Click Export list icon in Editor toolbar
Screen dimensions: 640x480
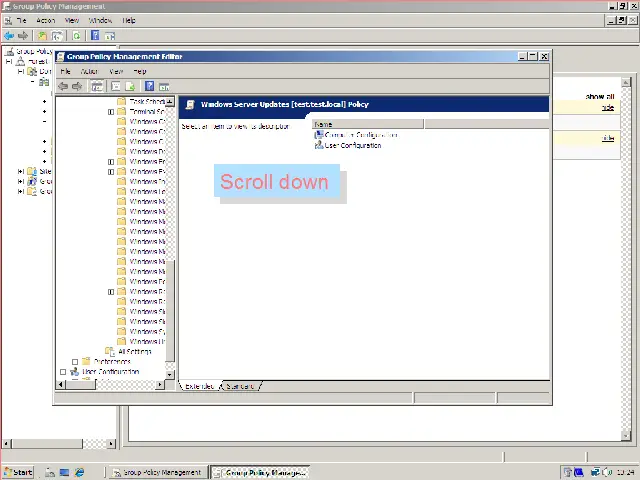coord(130,86)
